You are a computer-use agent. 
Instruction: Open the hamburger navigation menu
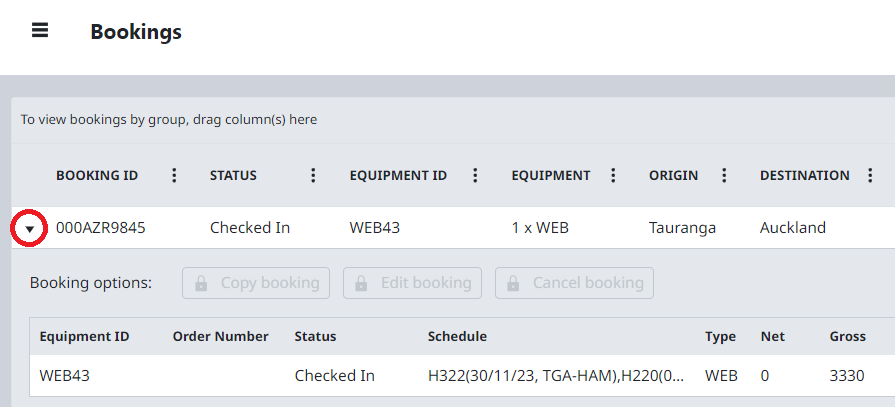pos(40,30)
